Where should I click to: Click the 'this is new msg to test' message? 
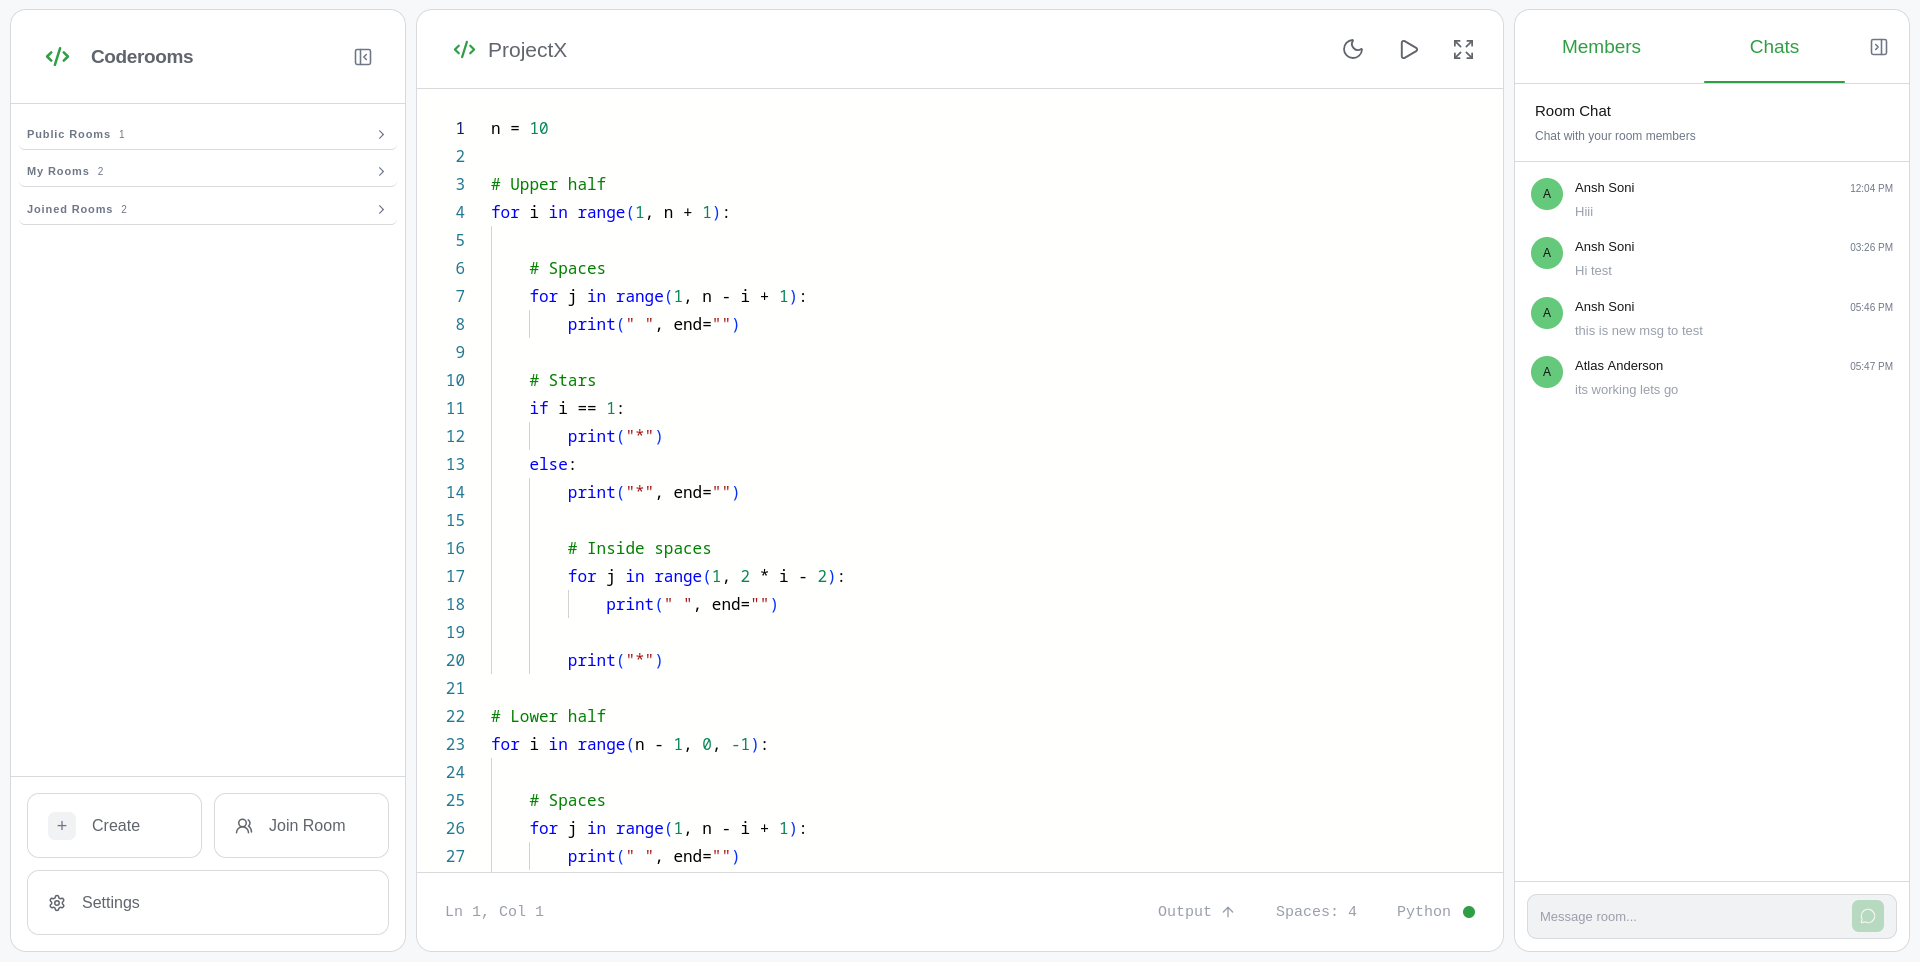1638,331
